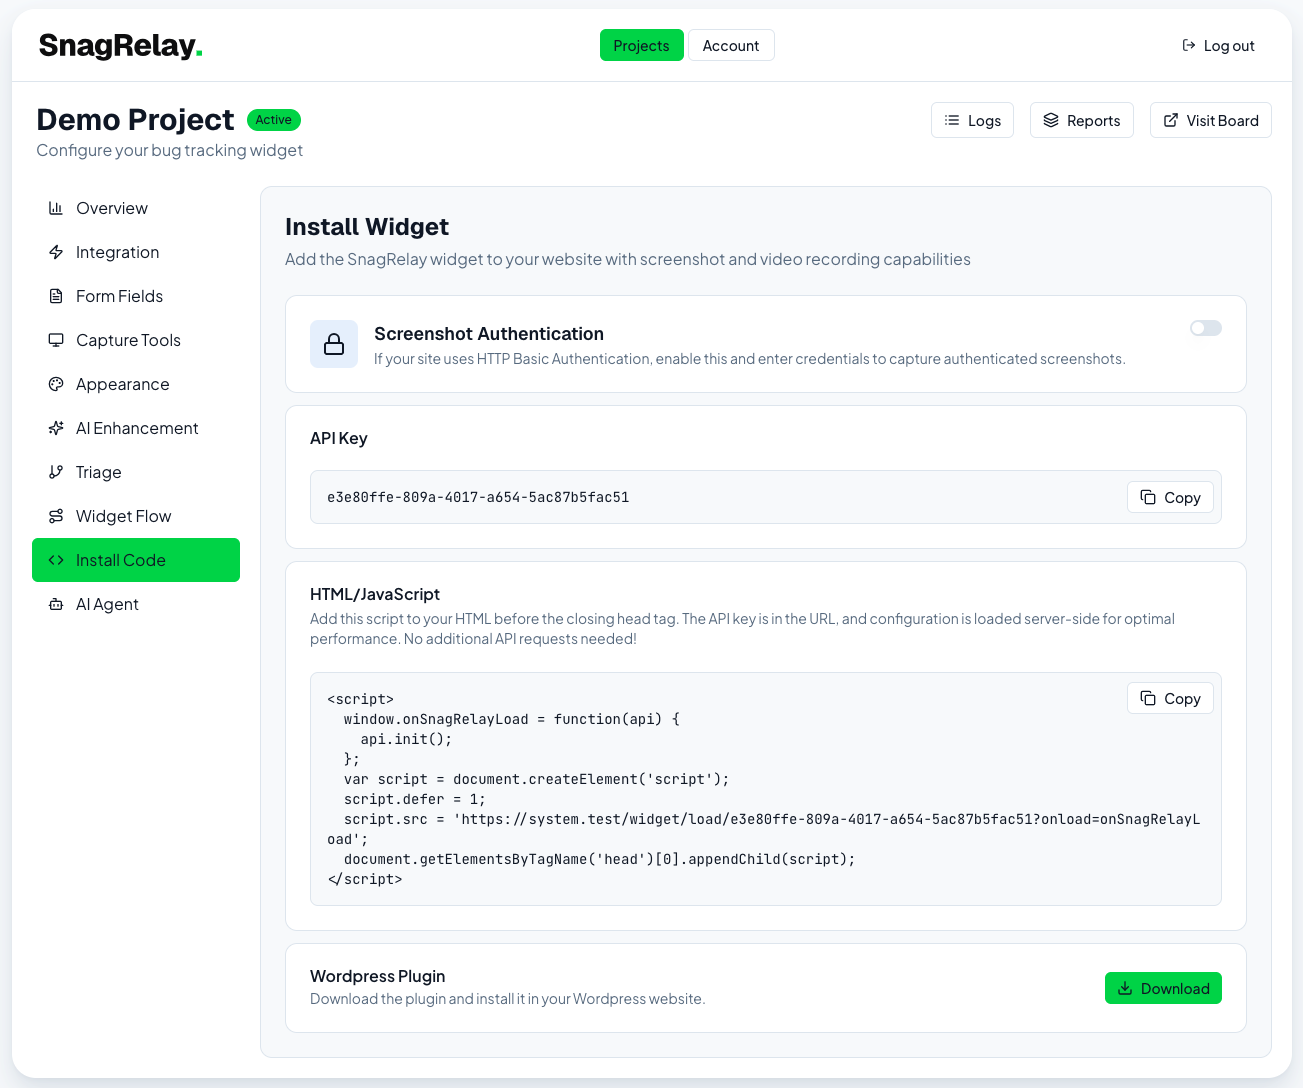Screen dimensions: 1303x1088
Task: Click the Screenshot Authentication heading
Action: [x=489, y=334]
